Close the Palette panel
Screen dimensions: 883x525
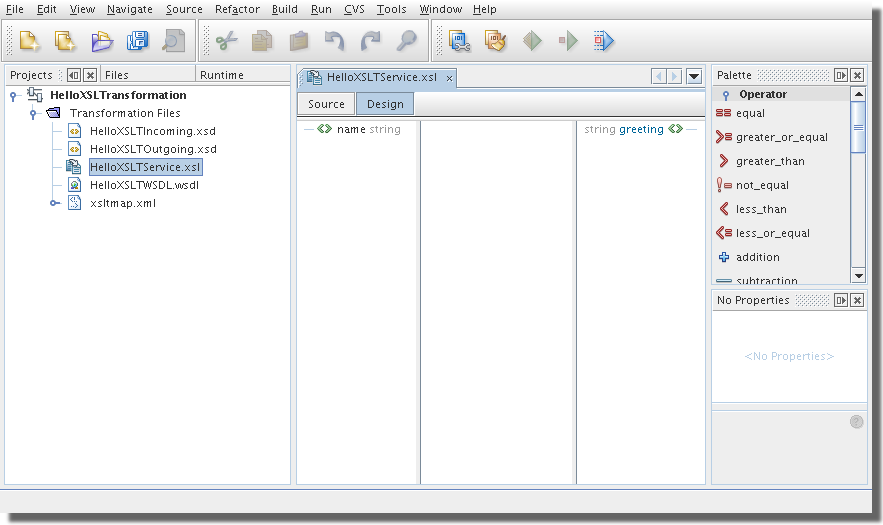(x=857, y=75)
